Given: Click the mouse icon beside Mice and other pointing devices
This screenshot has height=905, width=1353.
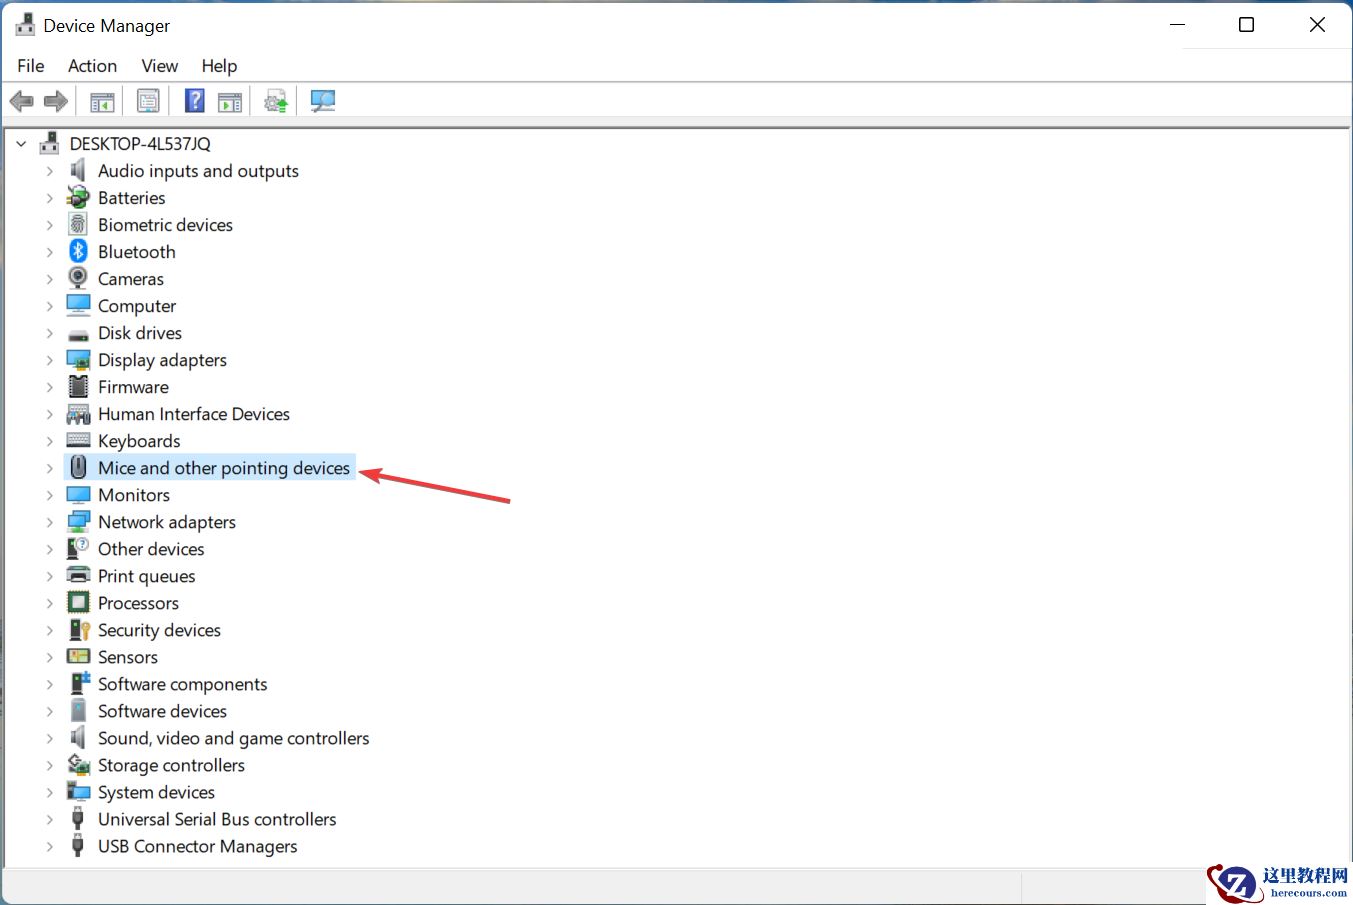Looking at the screenshot, I should tap(78, 468).
